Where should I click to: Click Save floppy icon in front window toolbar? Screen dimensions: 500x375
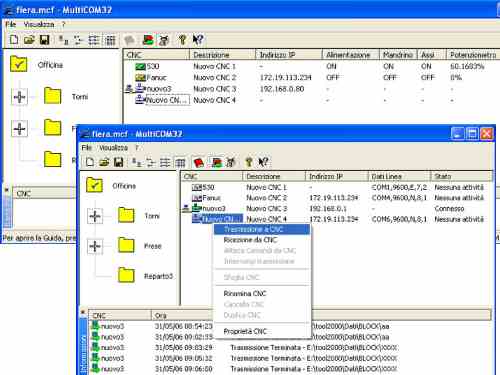pos(118,162)
